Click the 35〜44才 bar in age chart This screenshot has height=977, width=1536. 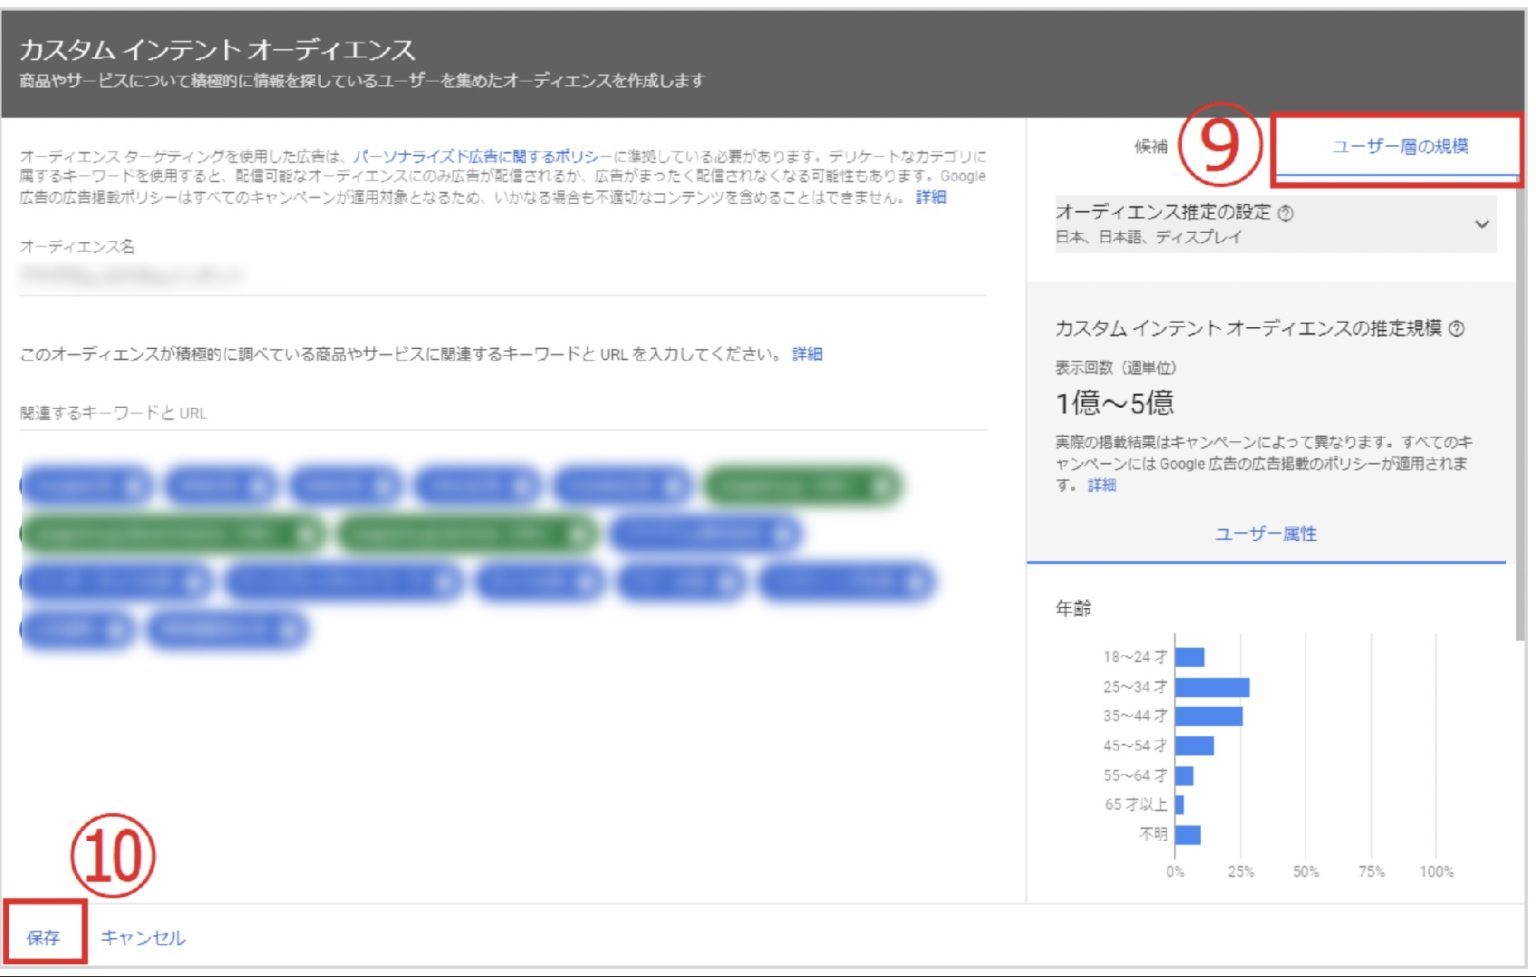[1209, 716]
